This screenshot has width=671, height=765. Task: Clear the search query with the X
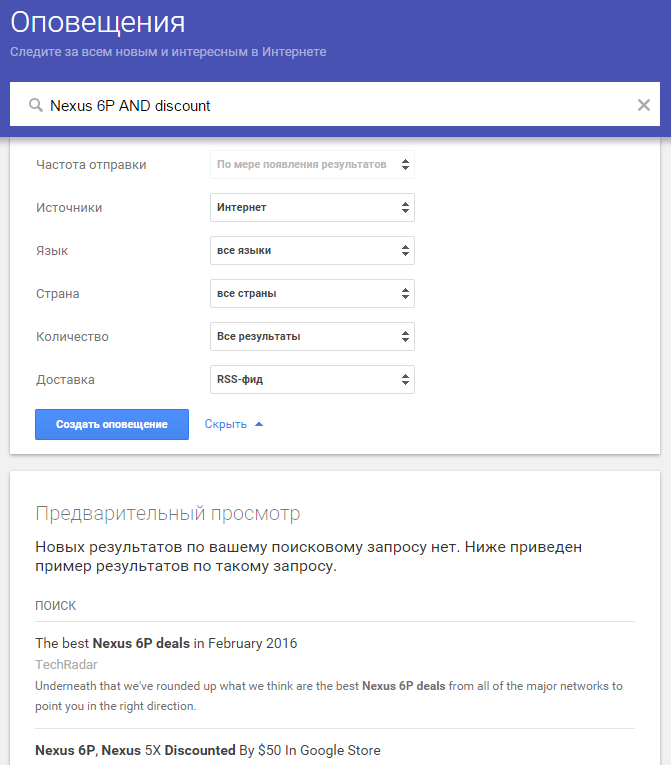644,105
